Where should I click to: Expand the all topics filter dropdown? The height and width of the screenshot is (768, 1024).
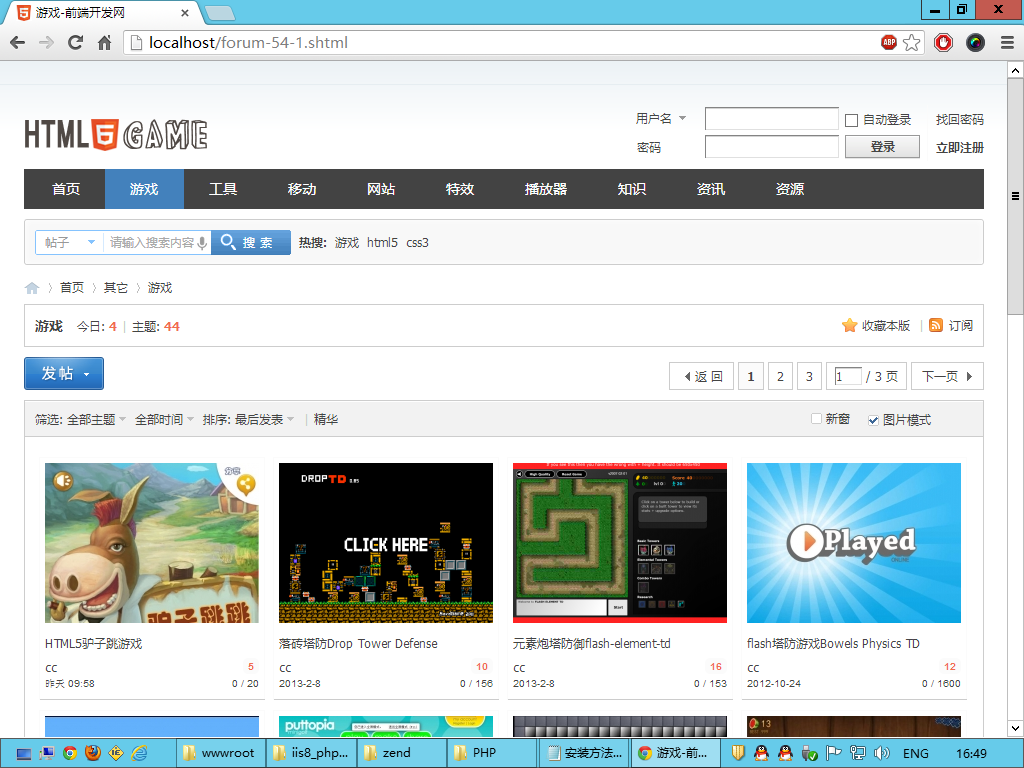pyautogui.click(x=97, y=420)
